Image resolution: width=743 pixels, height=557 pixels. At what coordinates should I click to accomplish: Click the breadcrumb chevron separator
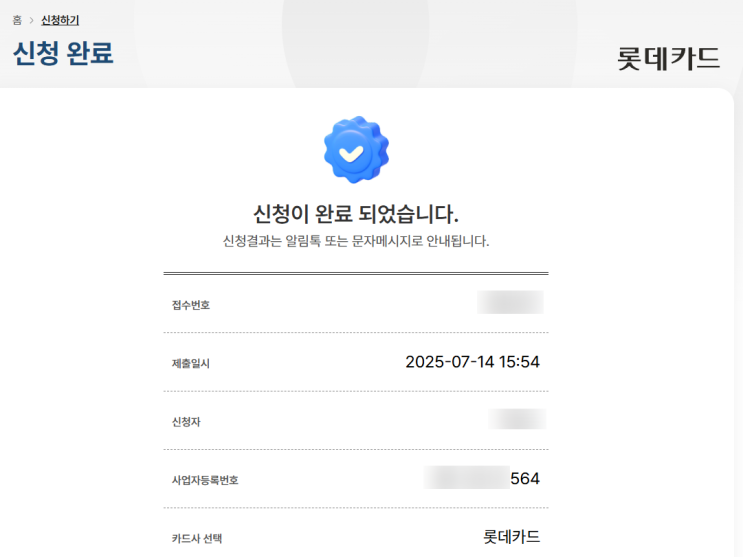[x=31, y=20]
